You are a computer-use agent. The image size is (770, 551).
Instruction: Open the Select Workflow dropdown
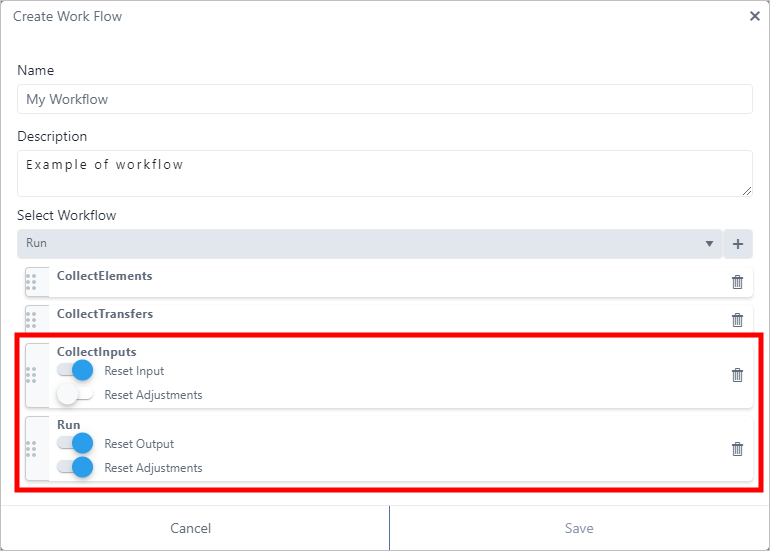point(368,244)
